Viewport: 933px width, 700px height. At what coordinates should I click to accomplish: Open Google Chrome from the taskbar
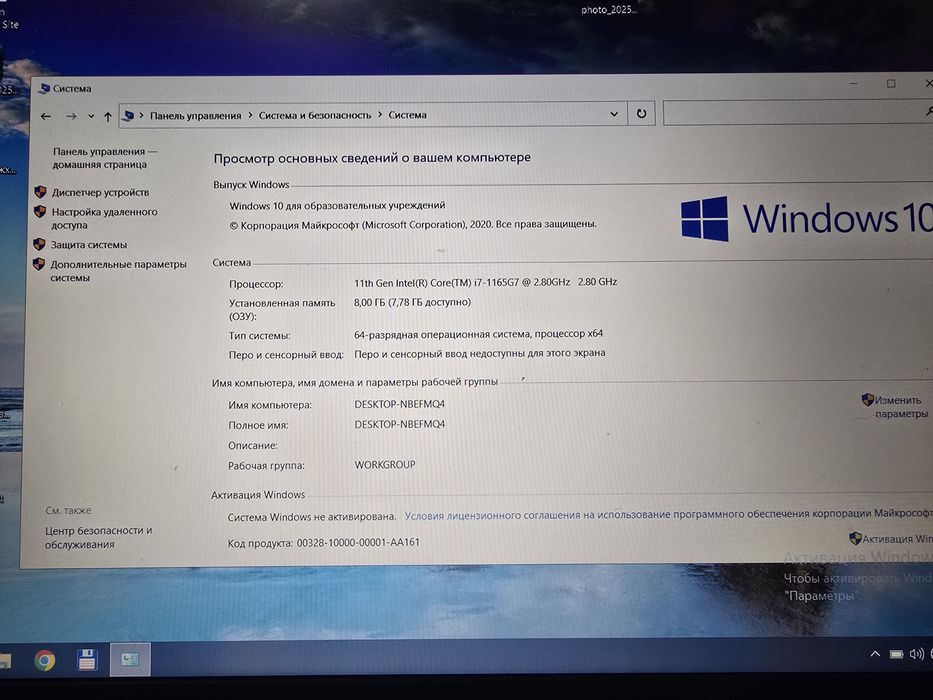pyautogui.click(x=45, y=660)
